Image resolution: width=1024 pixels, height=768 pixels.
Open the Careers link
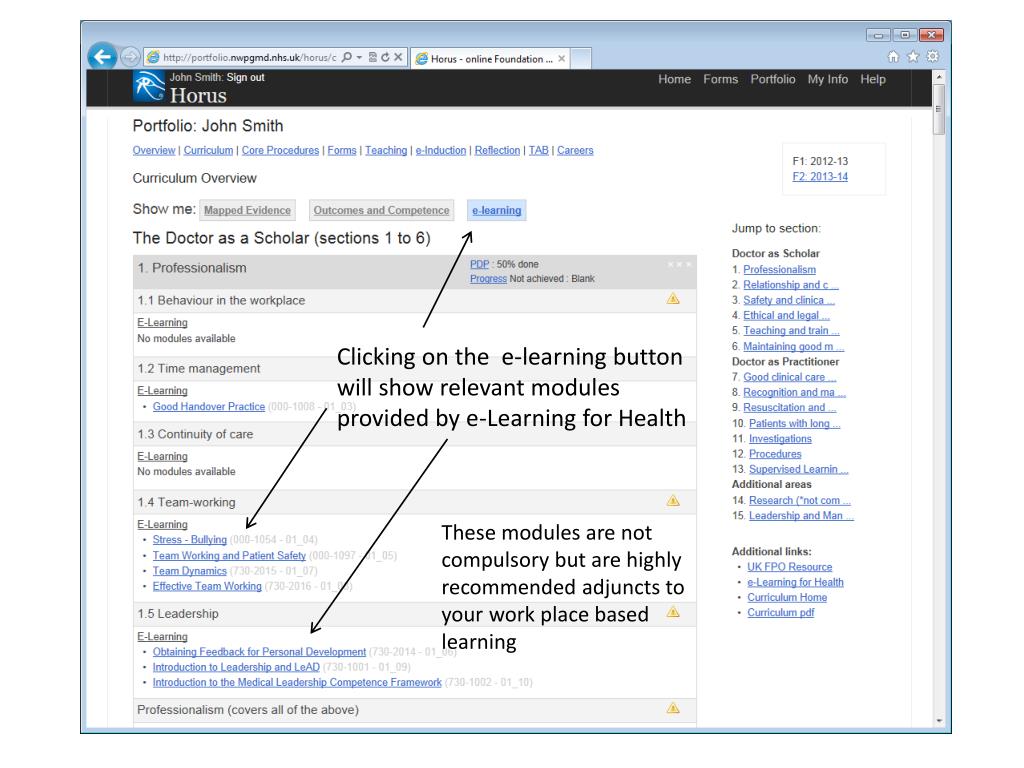[575, 150]
